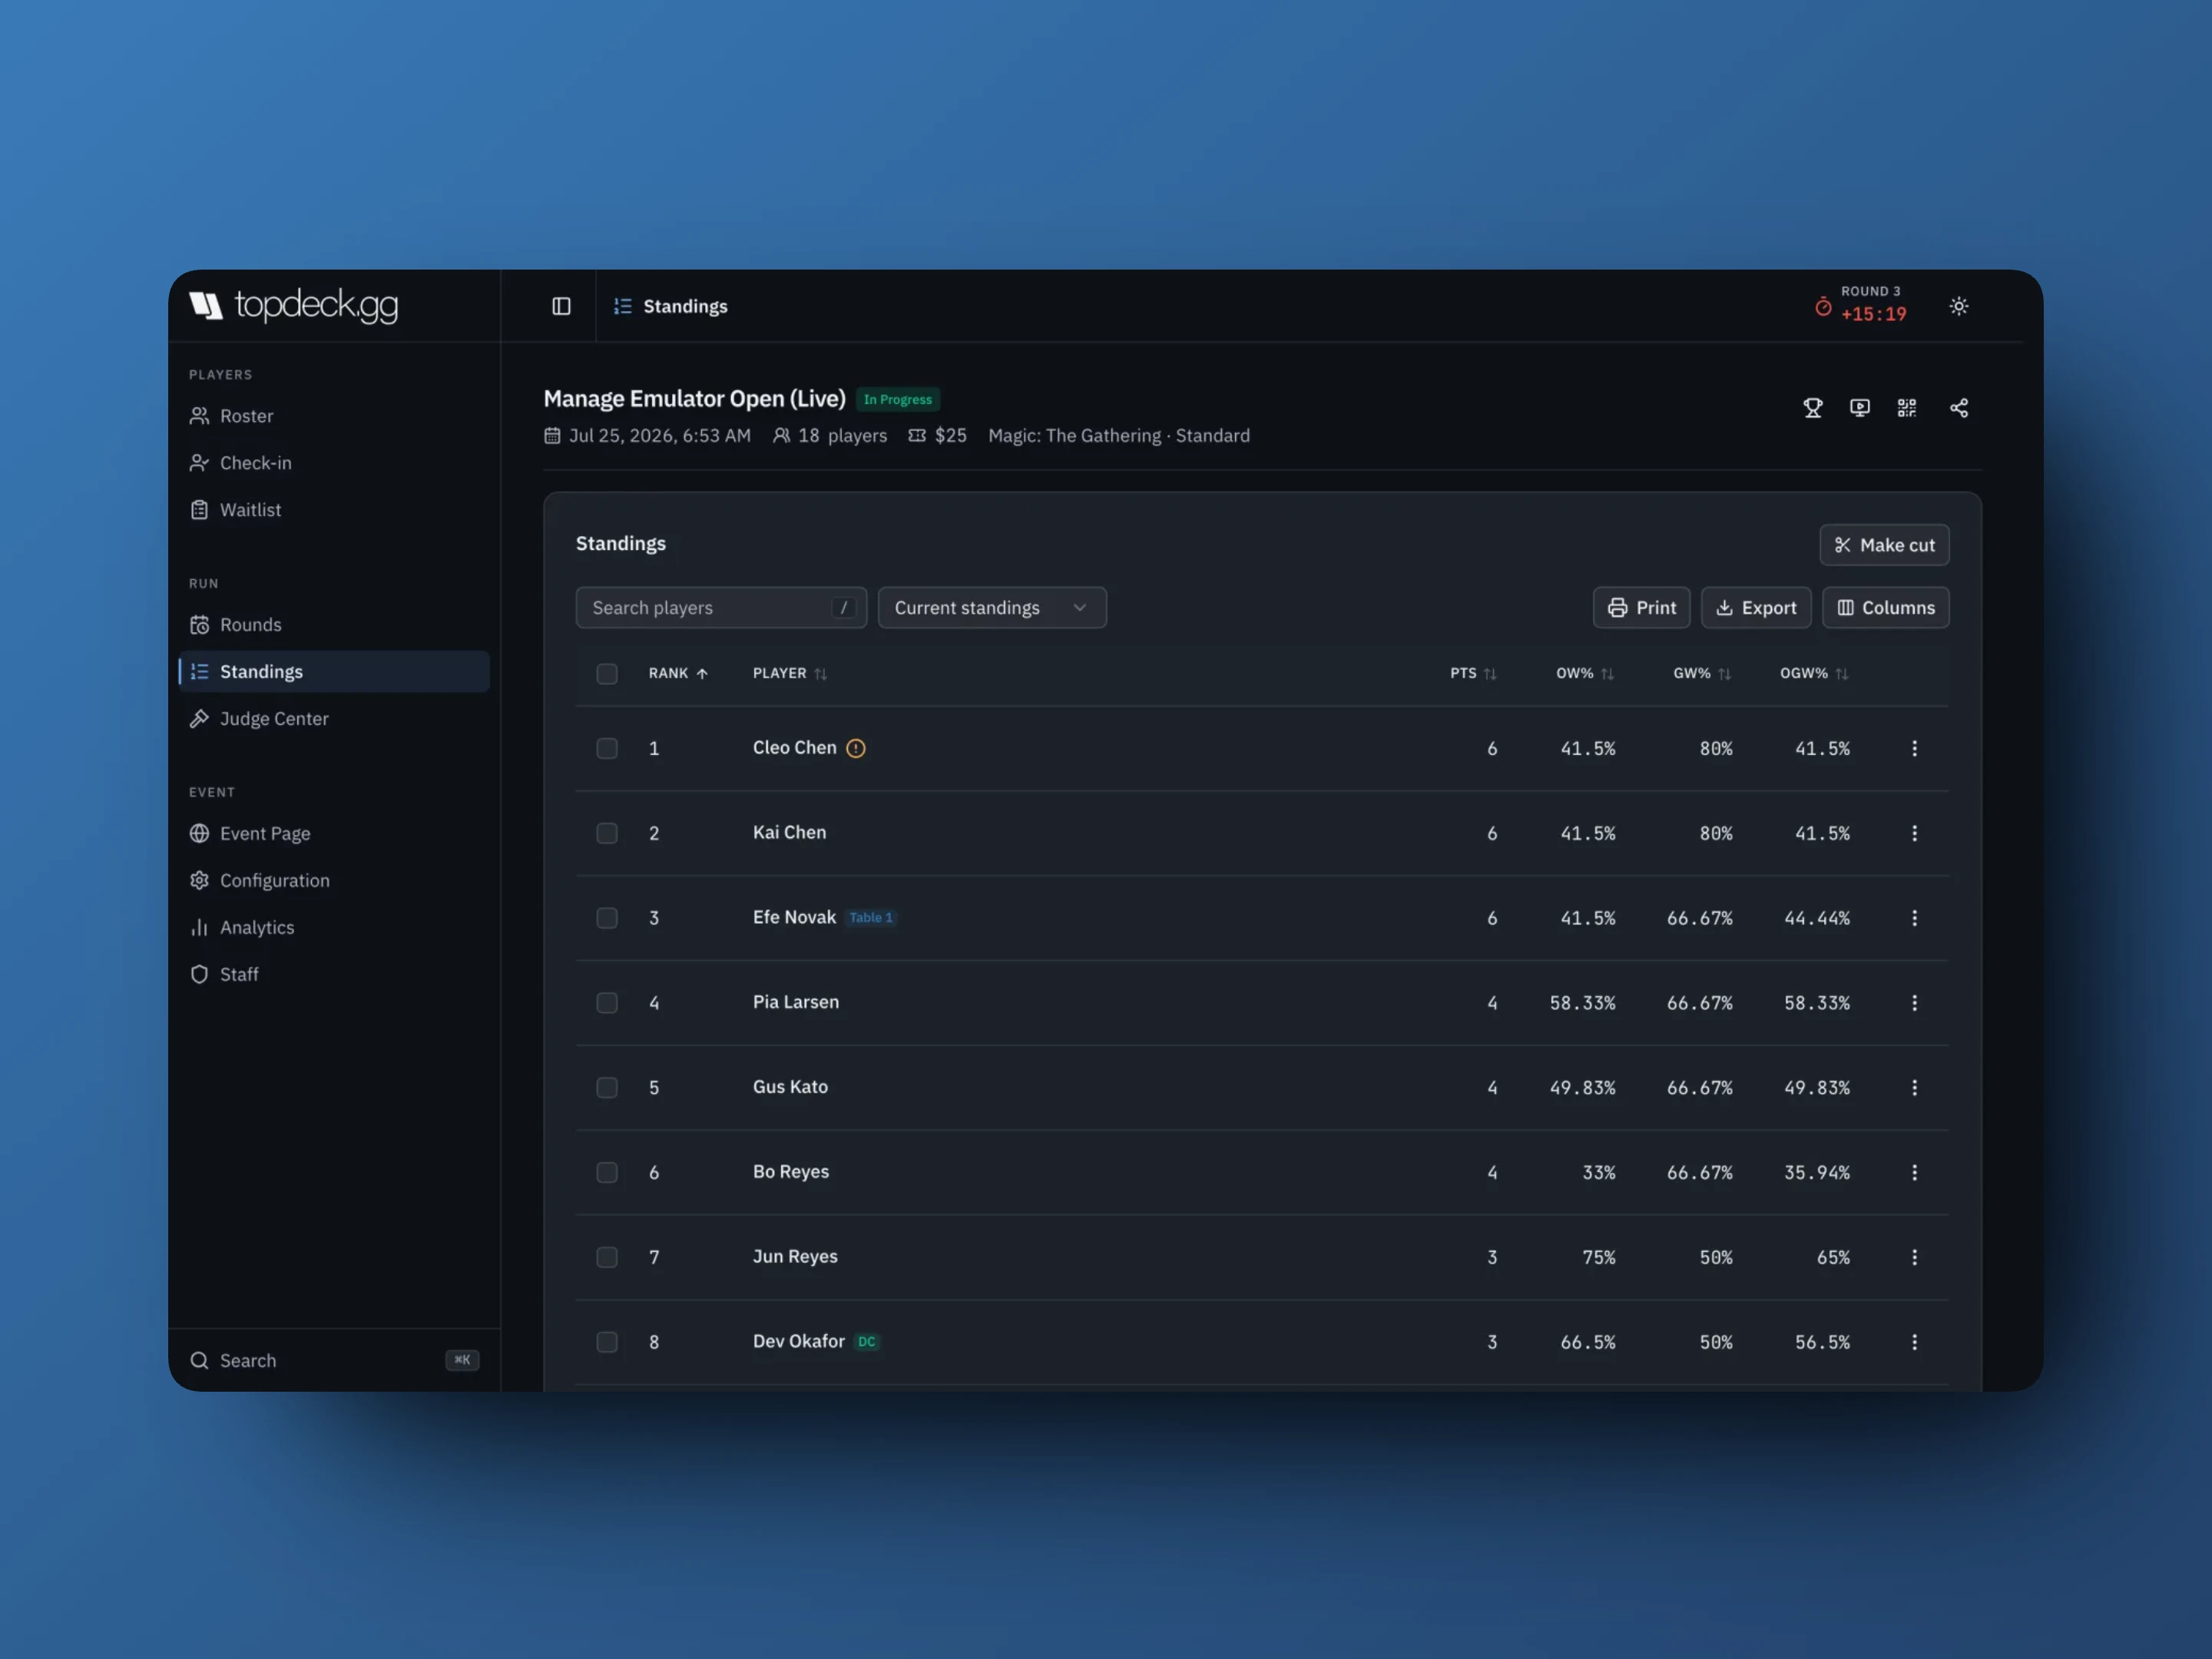Viewport: 2212px width, 1659px height.
Task: View Analytics page
Action: click(334, 928)
